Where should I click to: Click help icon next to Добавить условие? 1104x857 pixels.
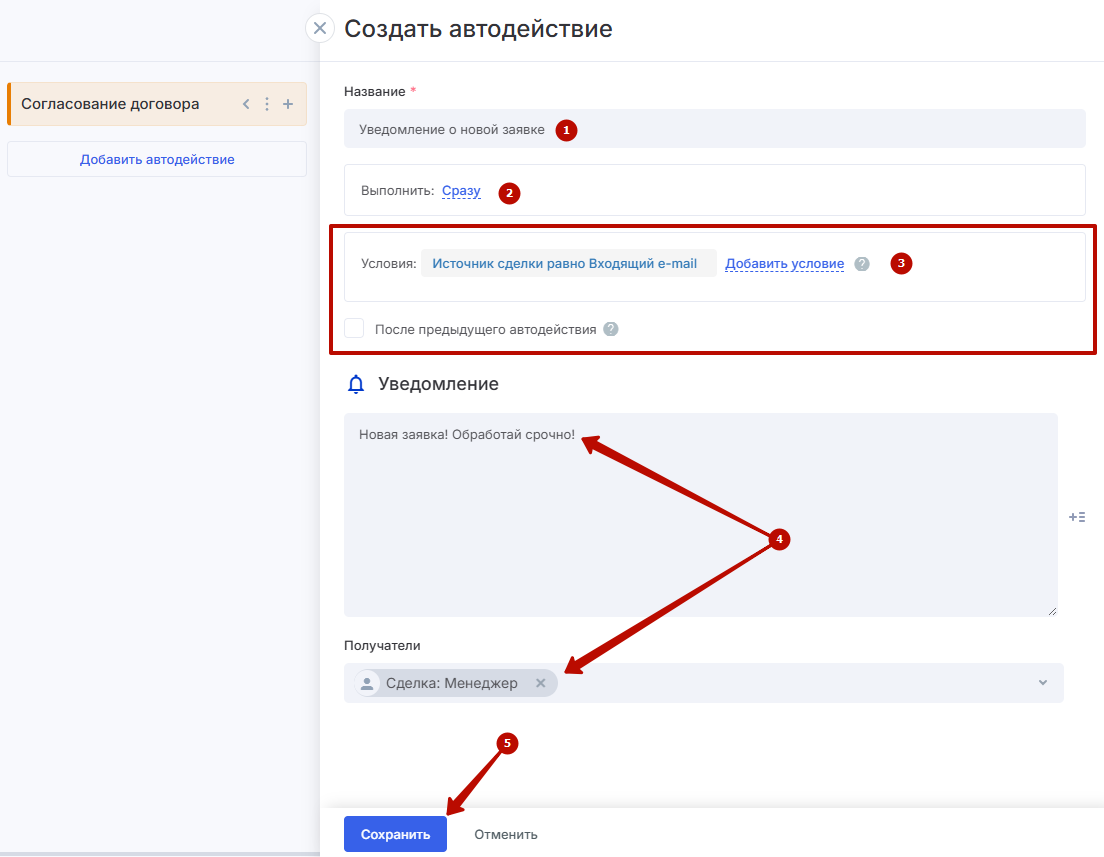[862, 264]
